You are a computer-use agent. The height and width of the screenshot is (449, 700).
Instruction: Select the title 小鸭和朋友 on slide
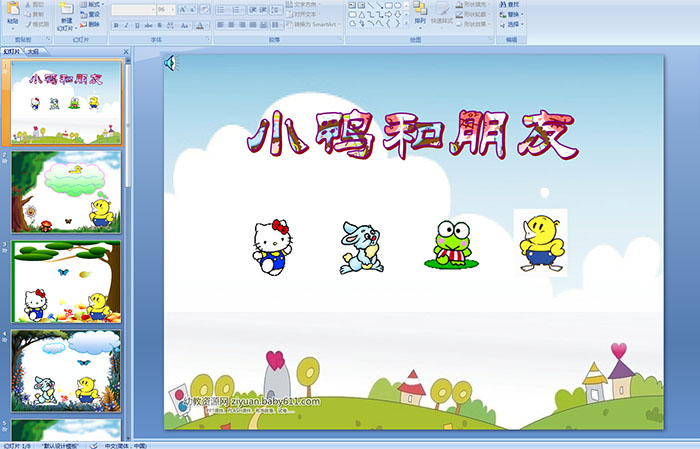tap(413, 135)
